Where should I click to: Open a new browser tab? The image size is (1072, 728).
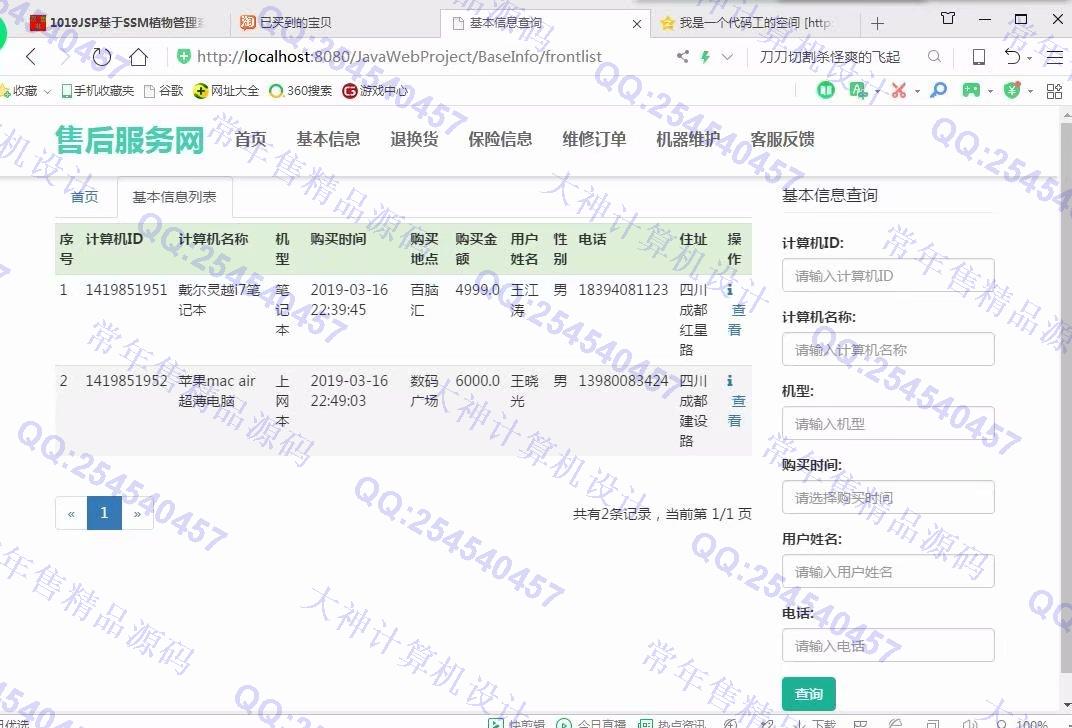878,23
